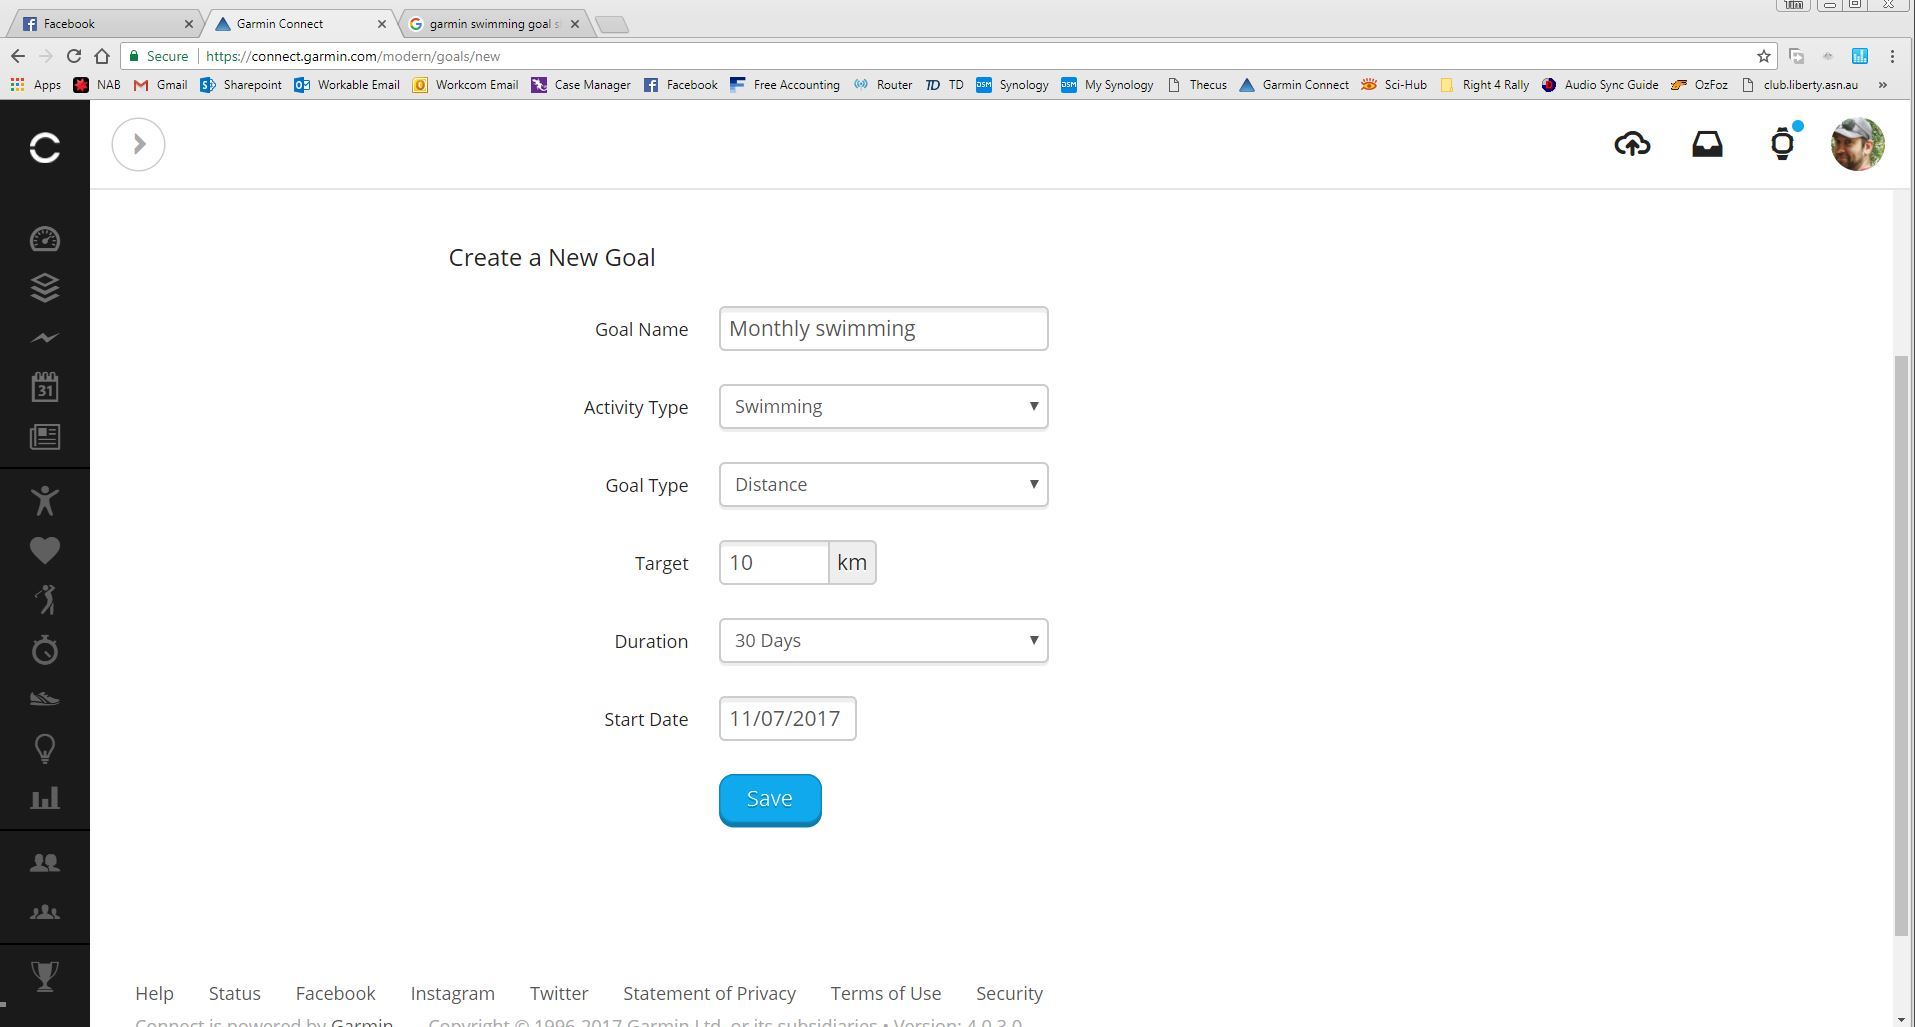Viewport: 1915px width, 1027px height.
Task: Open the user profile avatar
Action: [x=1857, y=144]
